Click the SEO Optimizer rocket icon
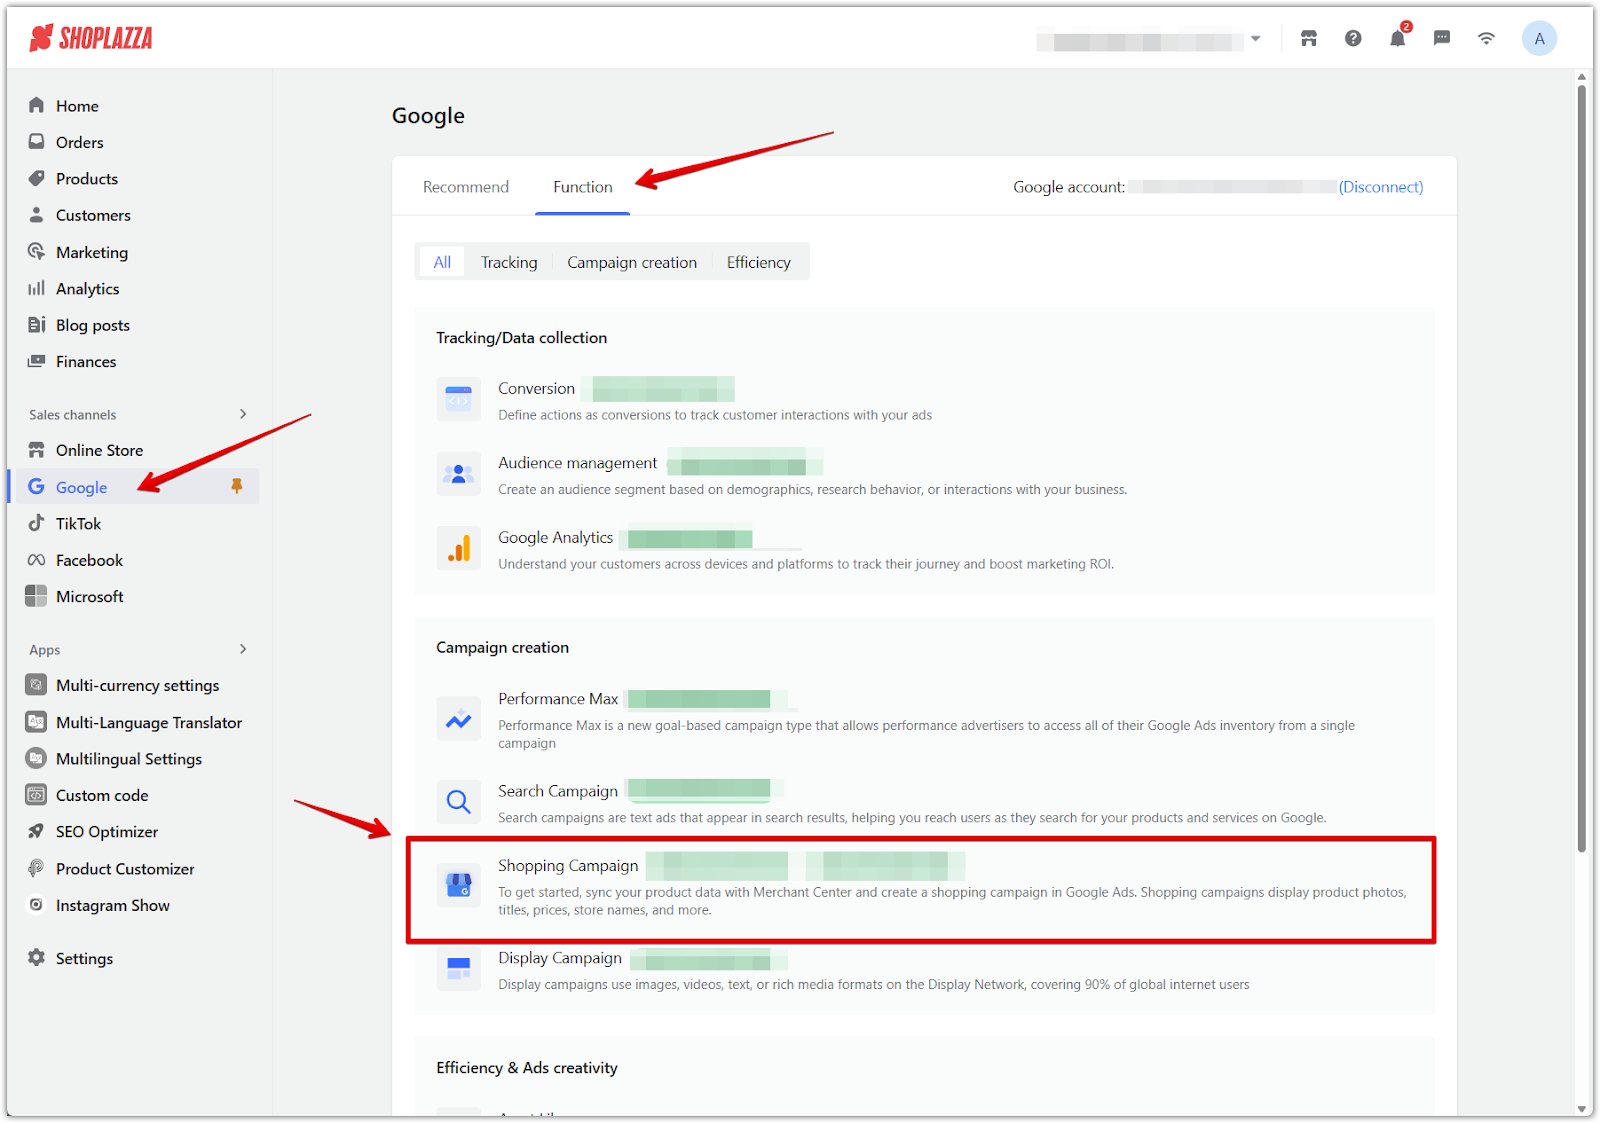This screenshot has width=1600, height=1123. tap(36, 831)
